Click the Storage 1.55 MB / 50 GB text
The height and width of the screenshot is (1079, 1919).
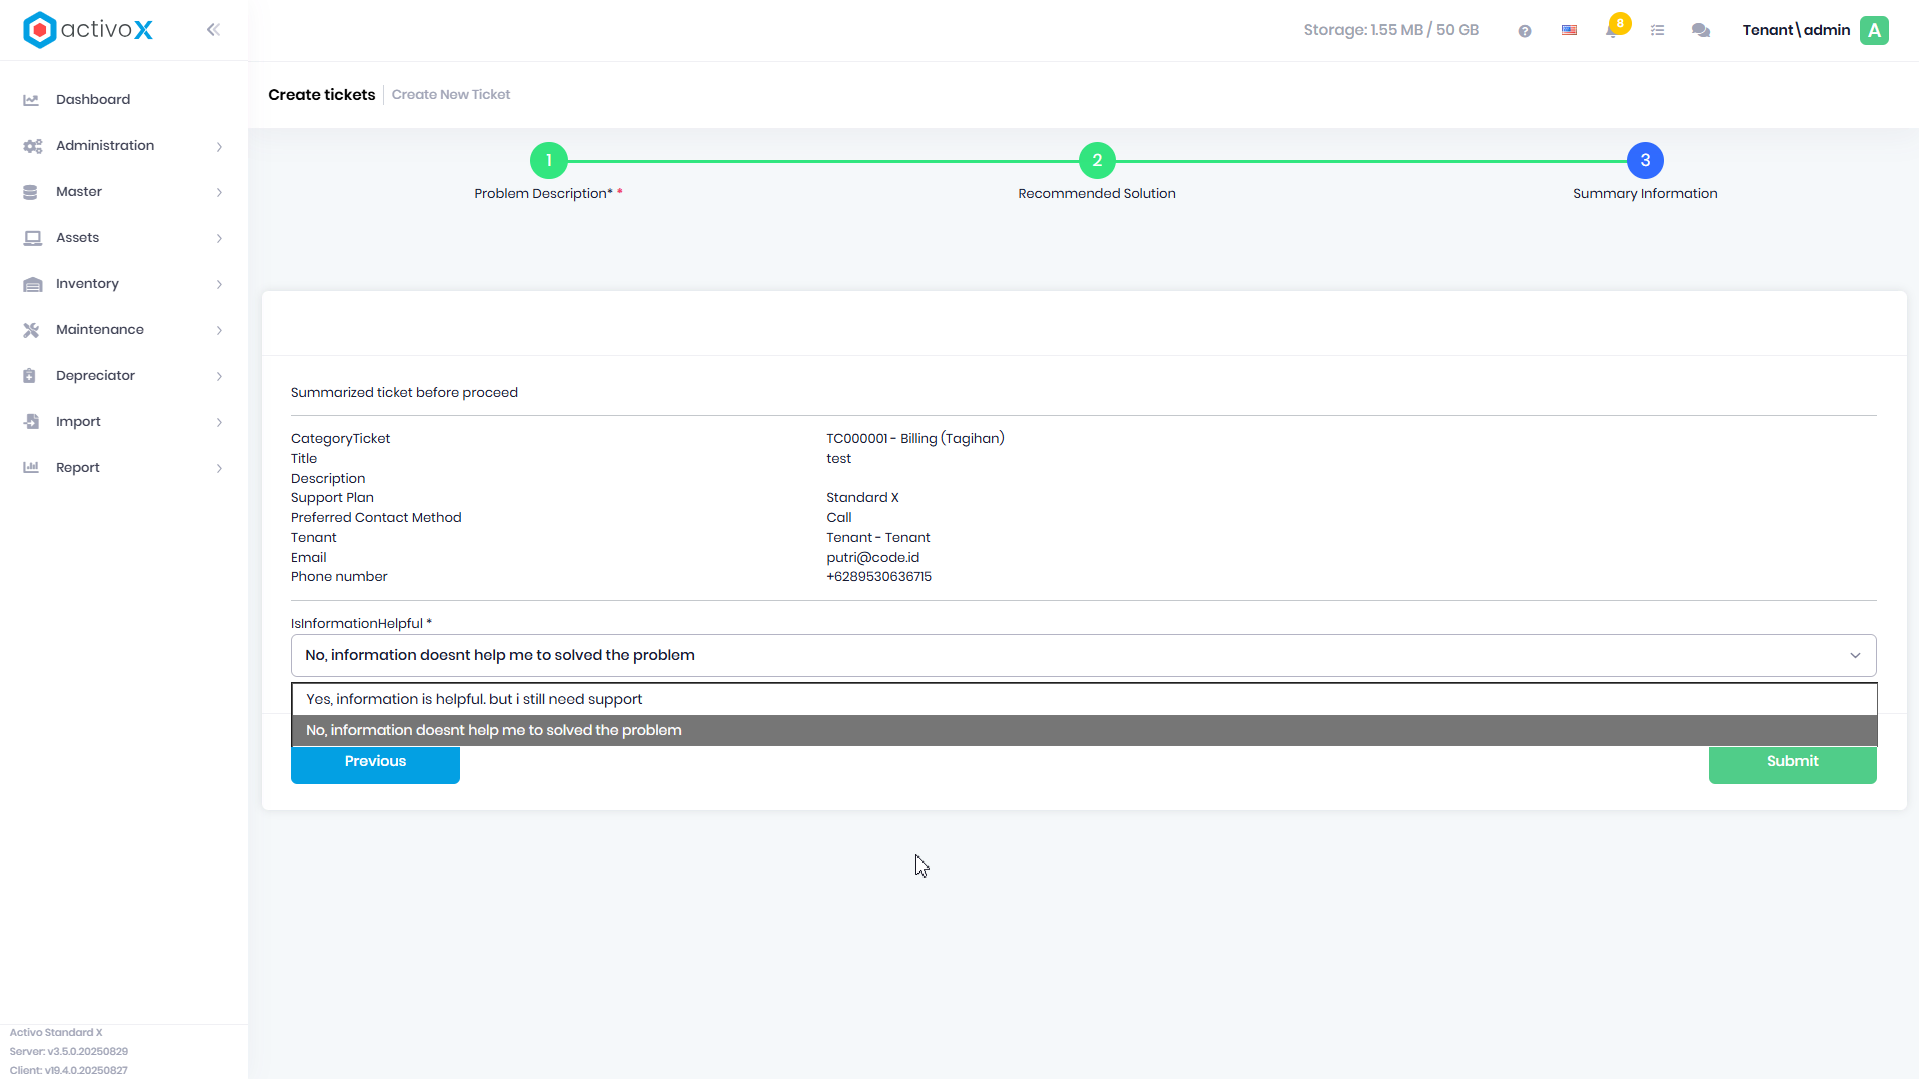coord(1391,30)
